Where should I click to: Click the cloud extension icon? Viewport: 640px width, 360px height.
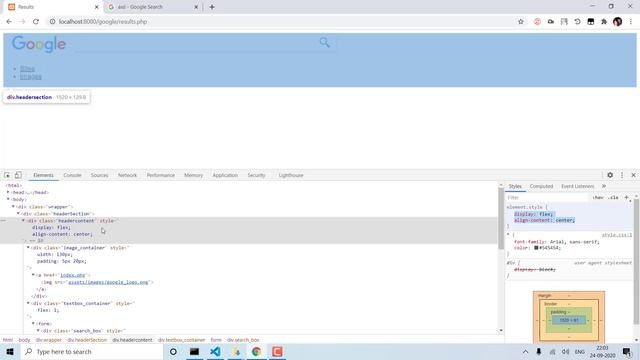[551, 22]
